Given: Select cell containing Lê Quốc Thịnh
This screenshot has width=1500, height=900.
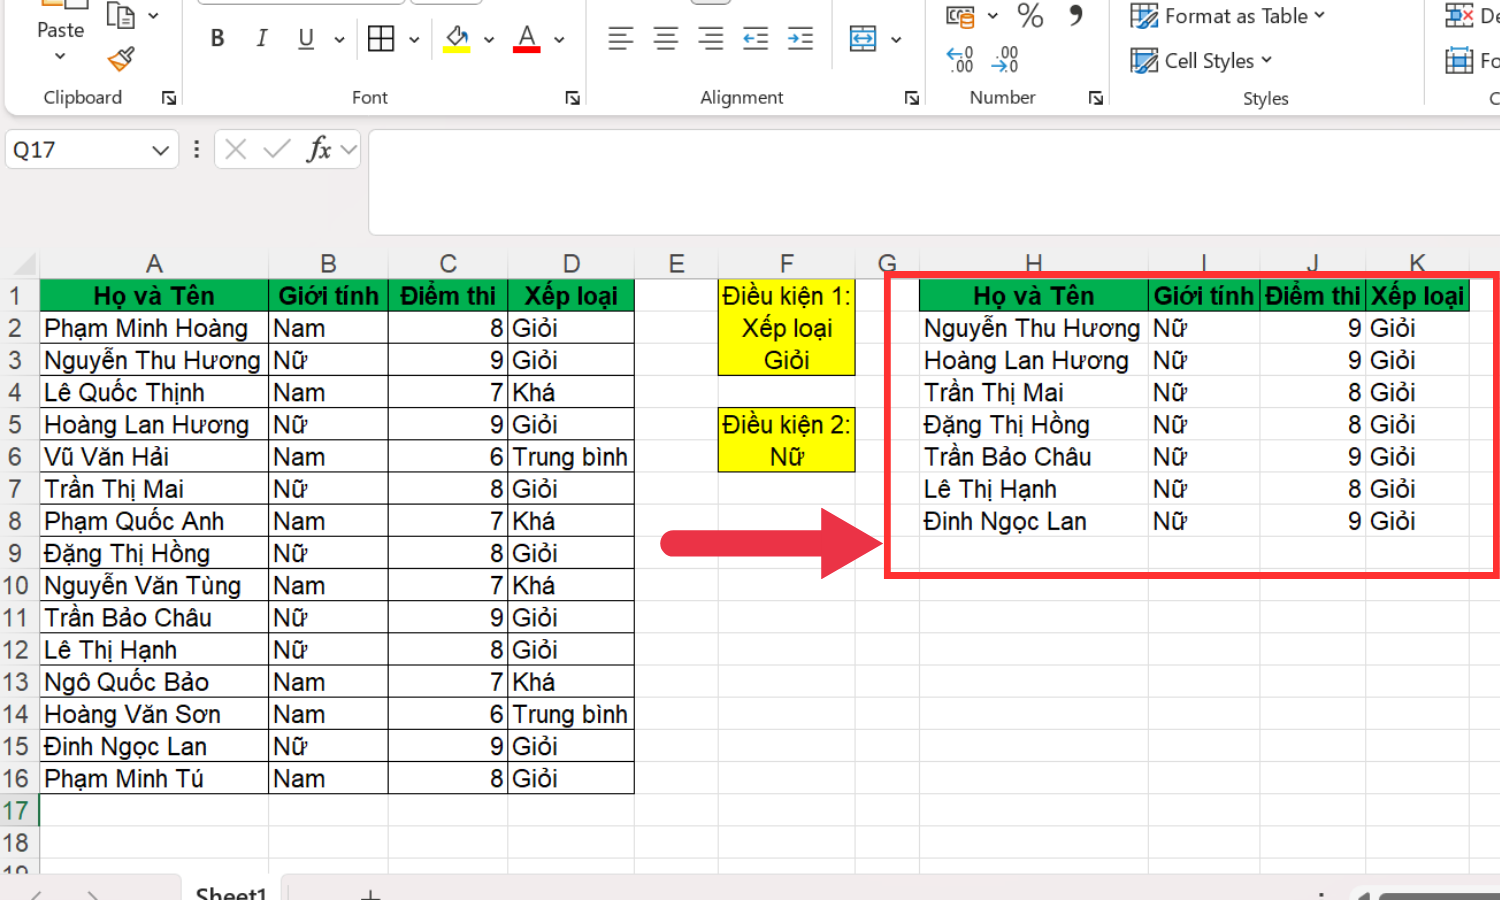Looking at the screenshot, I should click(x=154, y=392).
